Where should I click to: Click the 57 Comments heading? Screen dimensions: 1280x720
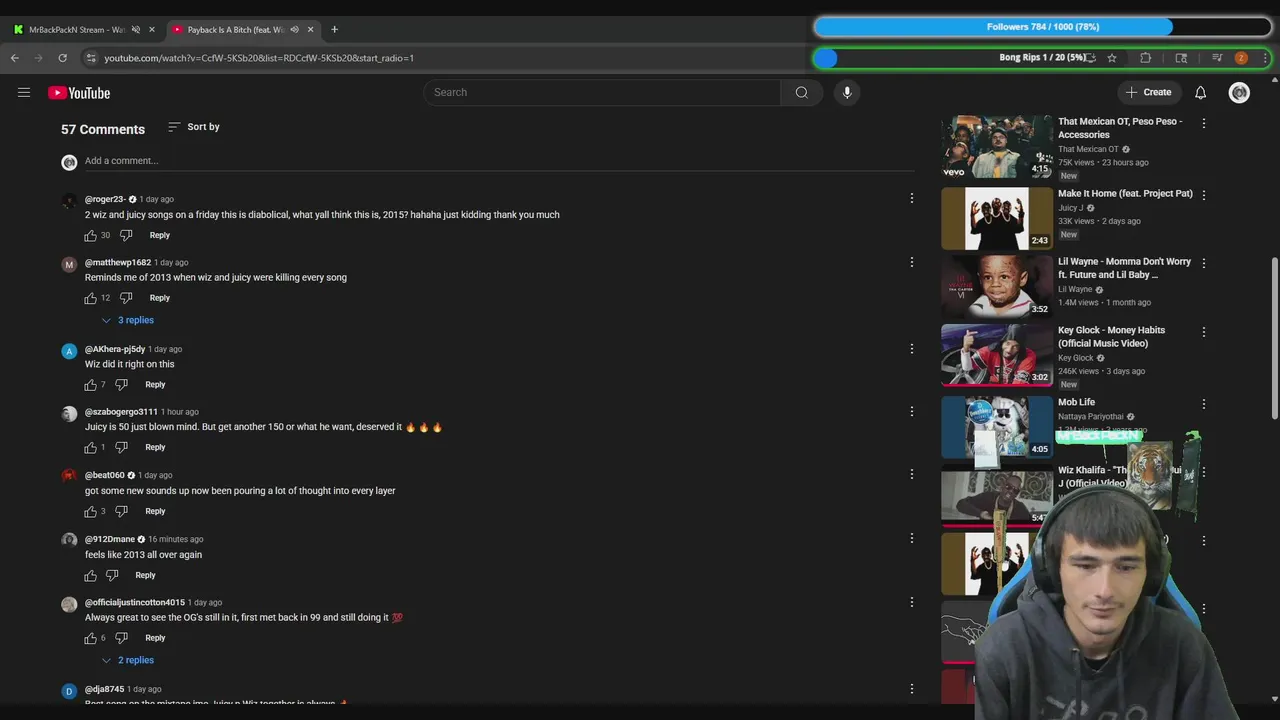point(103,129)
